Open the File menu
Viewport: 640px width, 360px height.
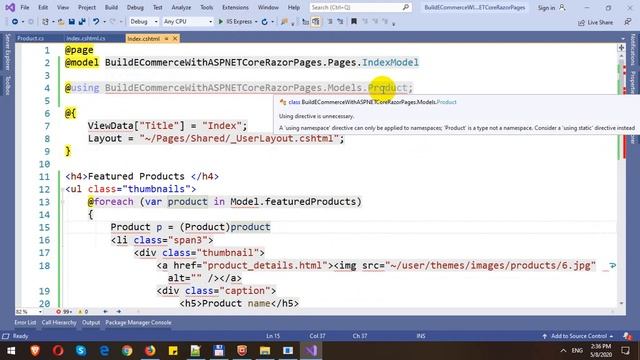pyautogui.click(x=25, y=7)
